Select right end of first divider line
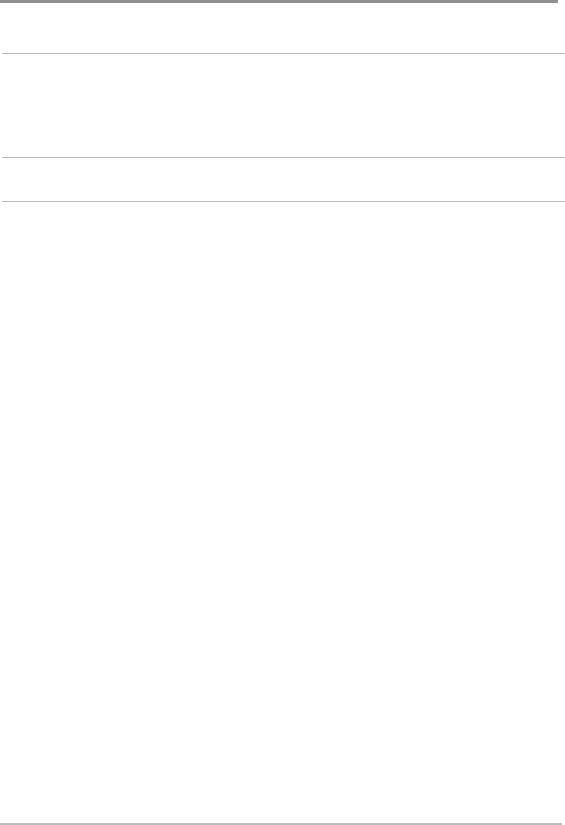The image size is (565, 825). point(563,53)
